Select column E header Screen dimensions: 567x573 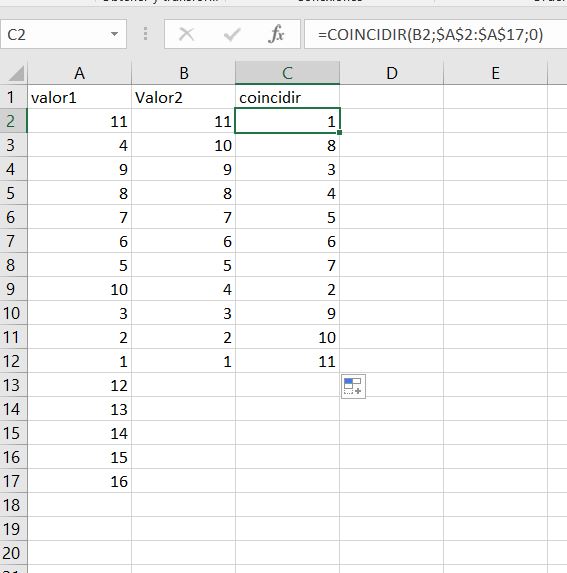(x=495, y=73)
